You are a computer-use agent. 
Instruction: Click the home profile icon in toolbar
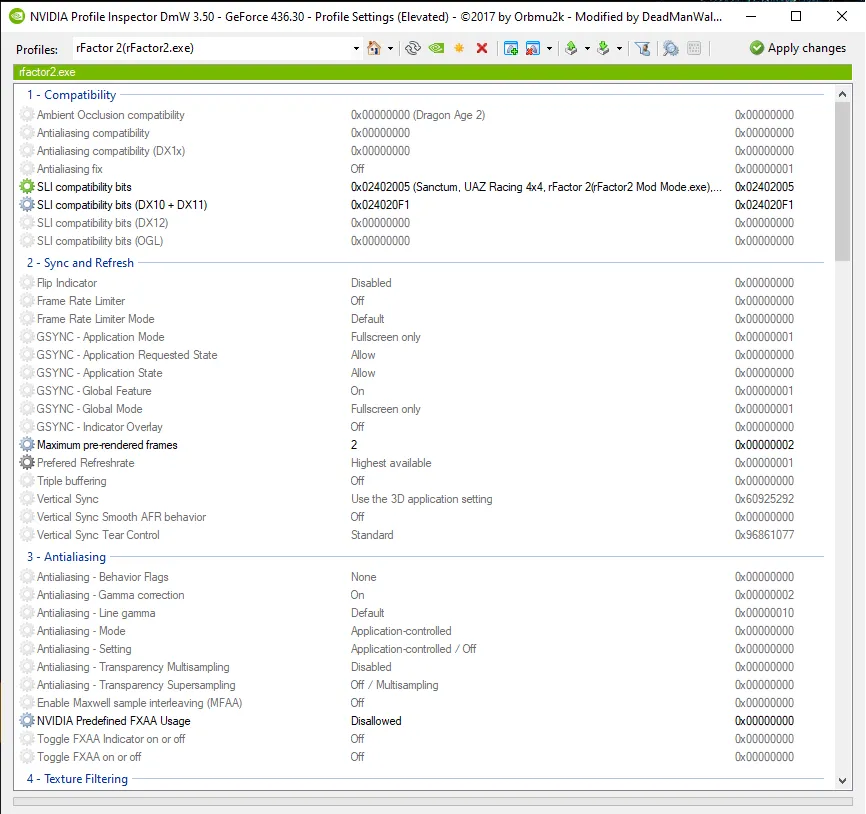374,48
